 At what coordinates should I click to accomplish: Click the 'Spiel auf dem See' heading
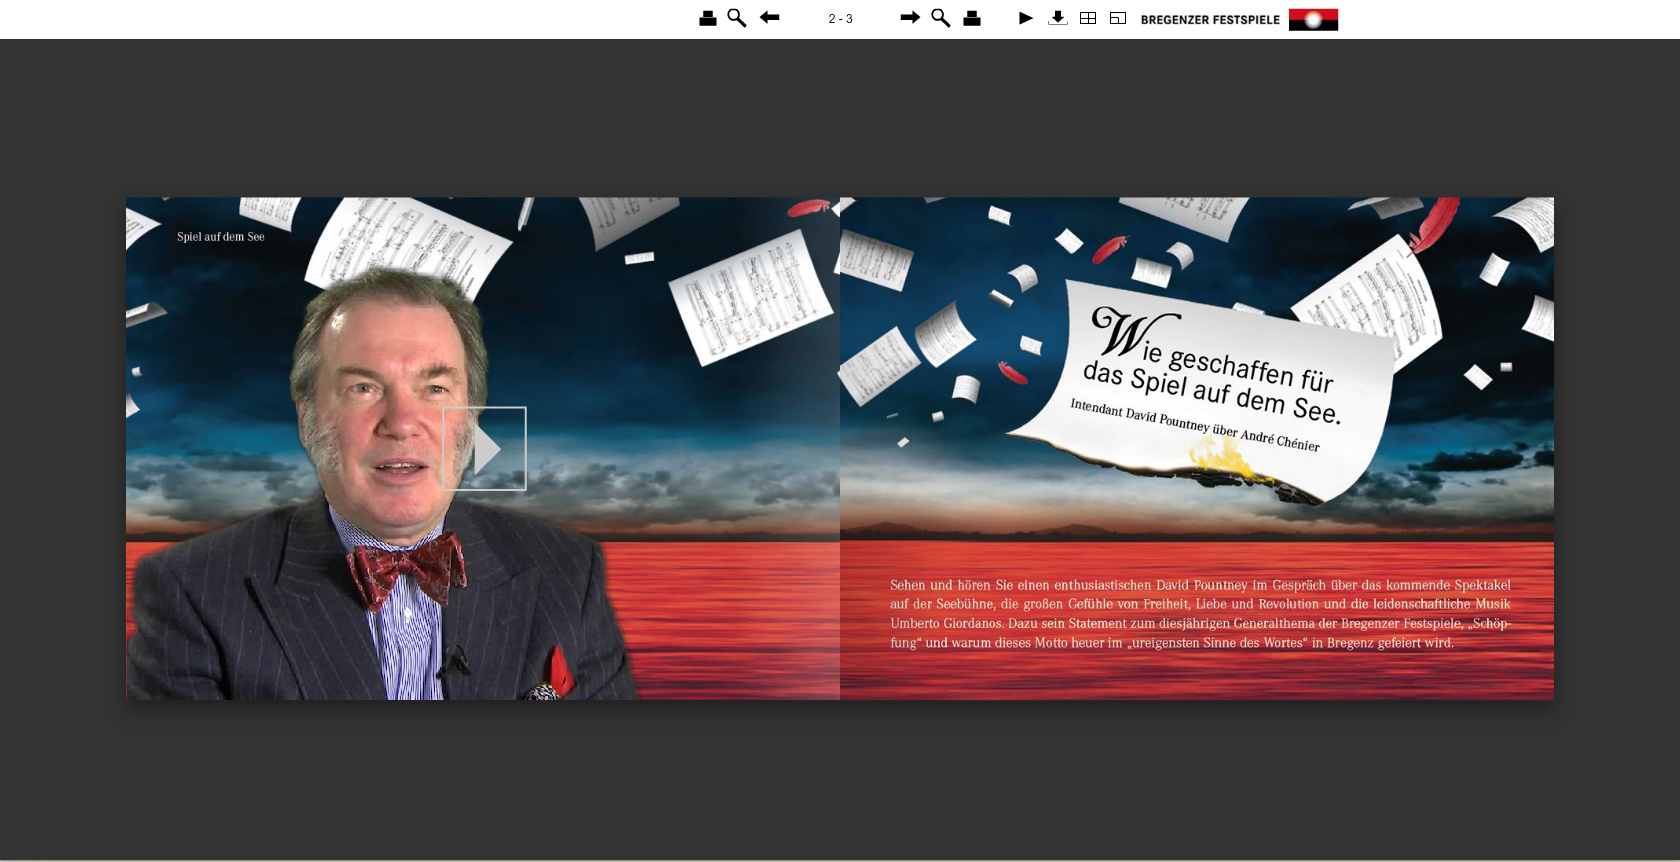[221, 237]
